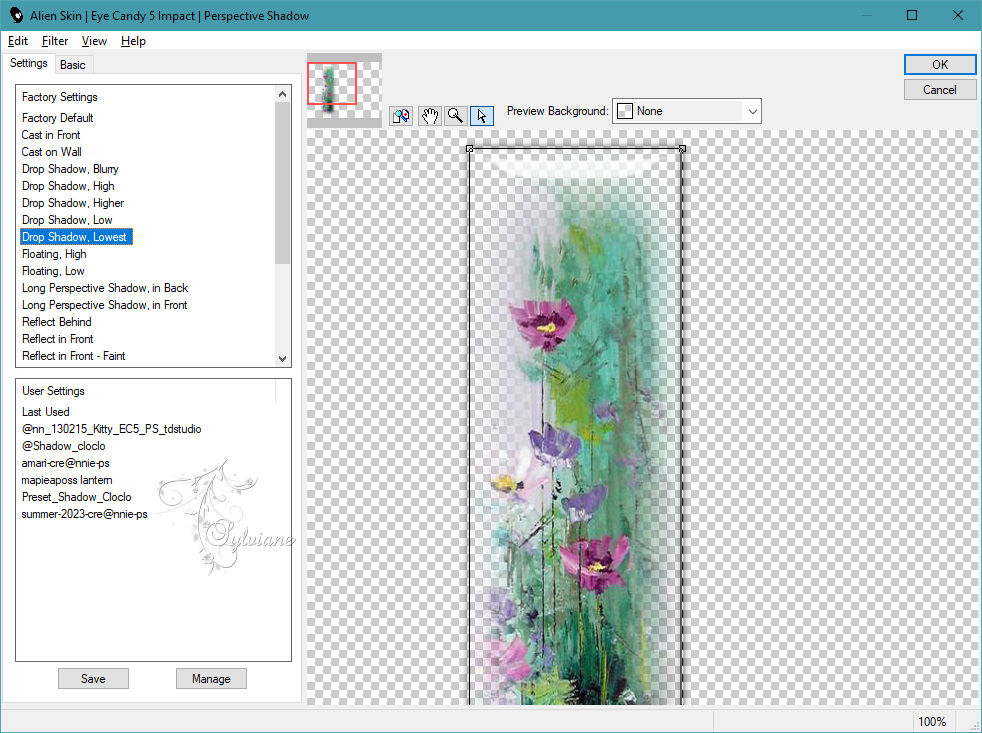
Task: Select the @Shadow_cloclo user preset
Action: [x=63, y=445]
